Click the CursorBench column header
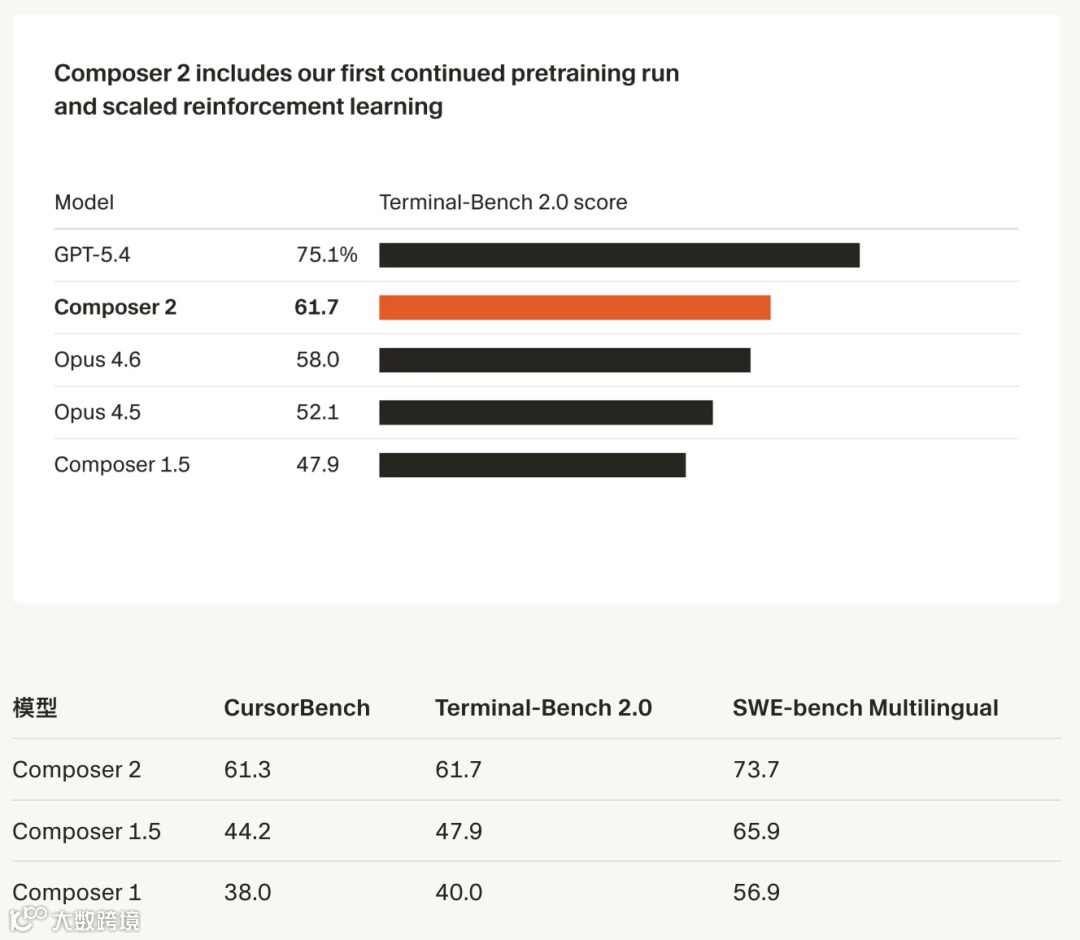 (x=296, y=708)
